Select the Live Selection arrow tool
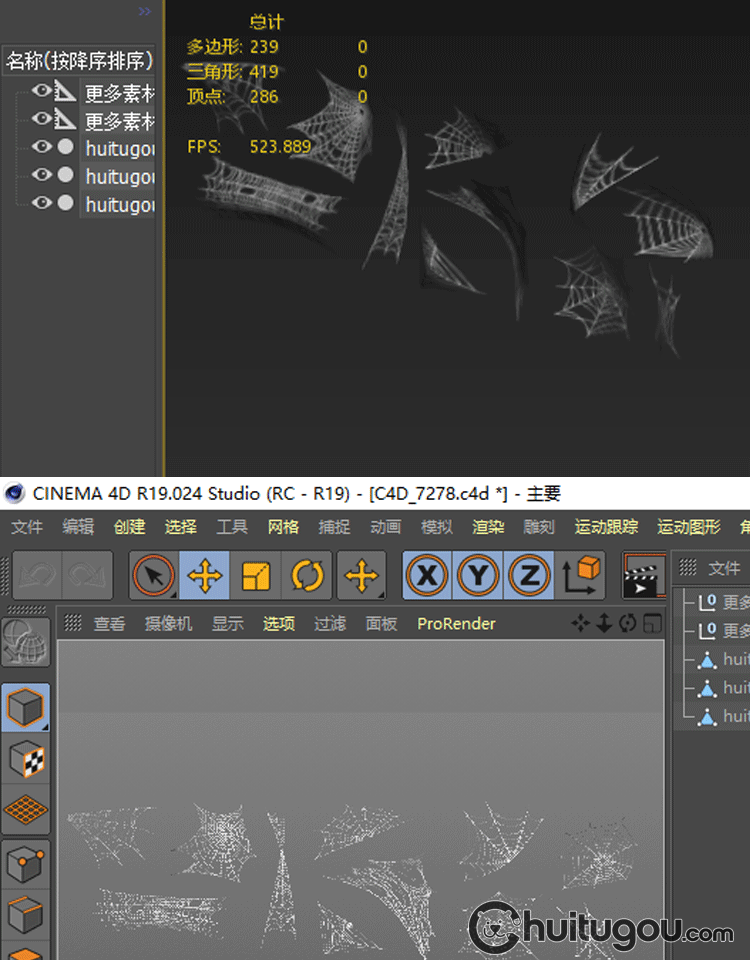The height and width of the screenshot is (960, 750). coord(154,576)
